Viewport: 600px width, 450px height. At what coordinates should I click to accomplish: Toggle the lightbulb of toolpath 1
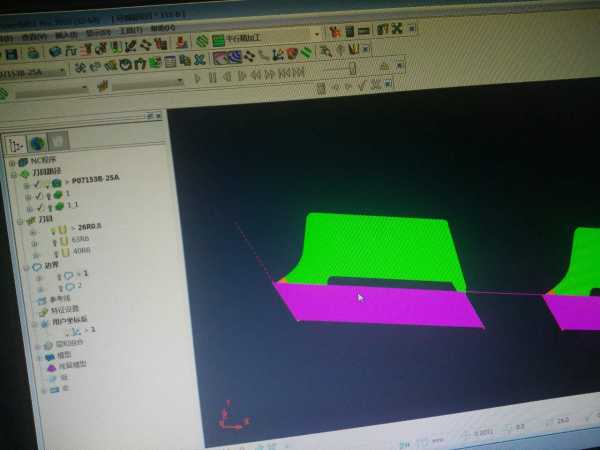point(49,196)
